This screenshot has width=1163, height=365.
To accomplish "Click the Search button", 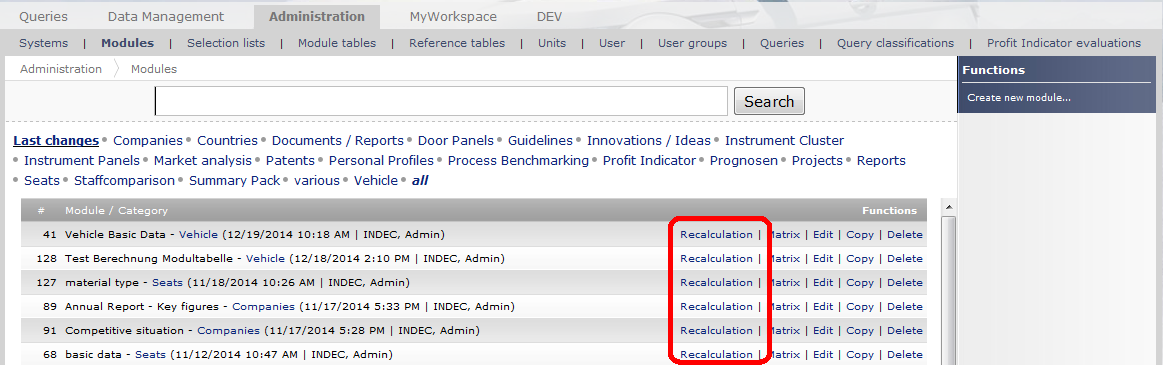I will tap(769, 102).
